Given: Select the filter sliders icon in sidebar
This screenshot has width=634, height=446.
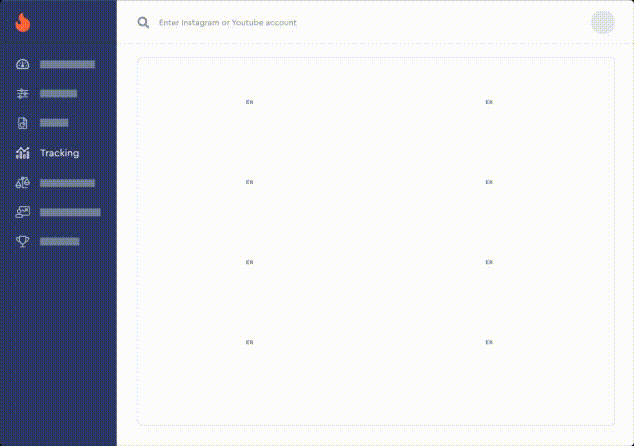Looking at the screenshot, I should (x=23, y=94).
